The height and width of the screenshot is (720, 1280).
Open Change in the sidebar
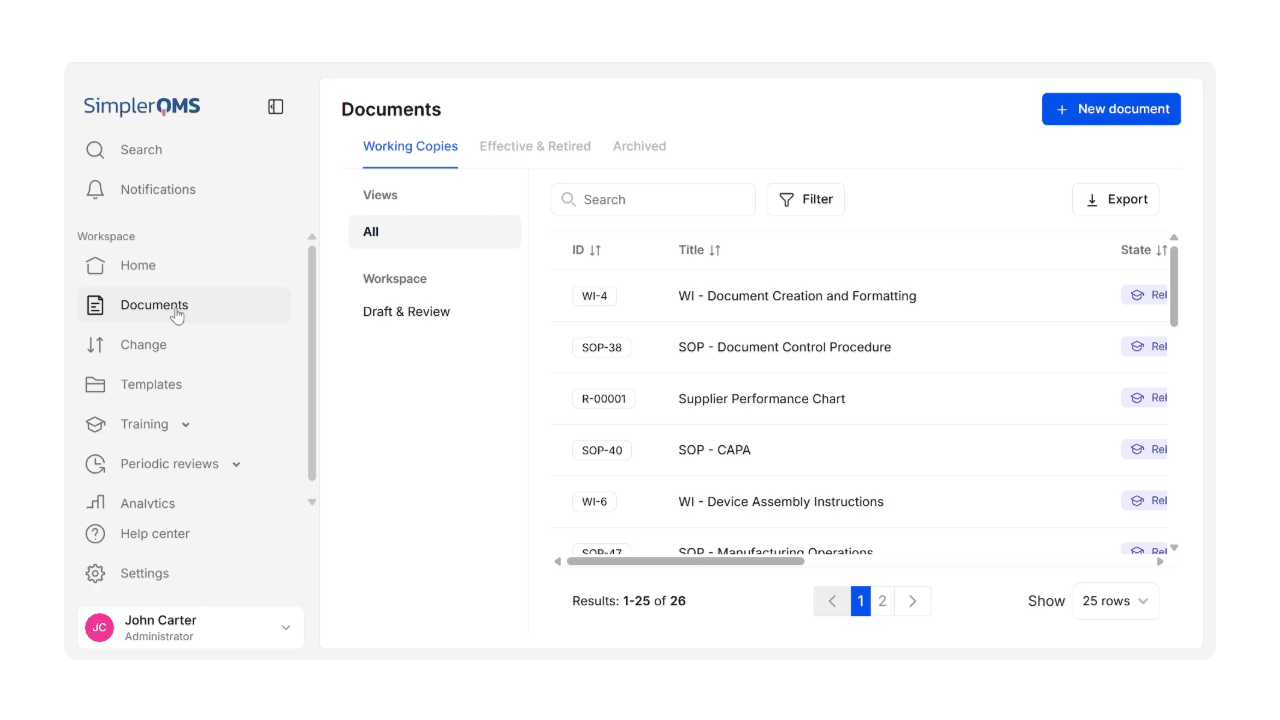143,345
